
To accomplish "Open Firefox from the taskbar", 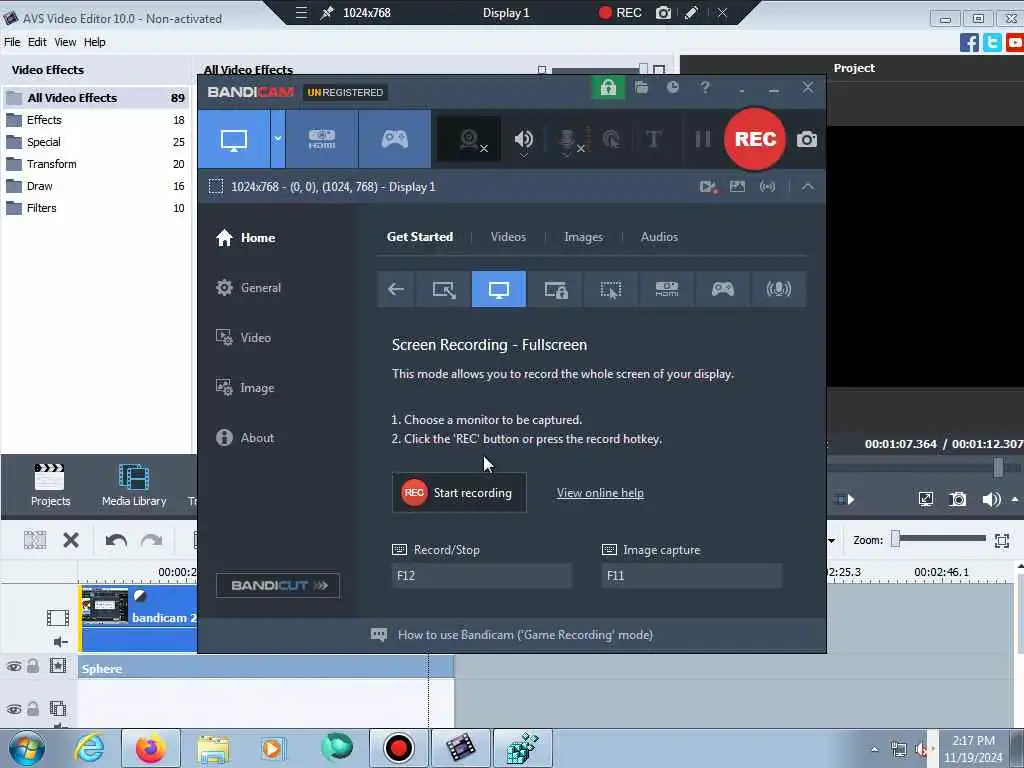I will click(x=150, y=748).
